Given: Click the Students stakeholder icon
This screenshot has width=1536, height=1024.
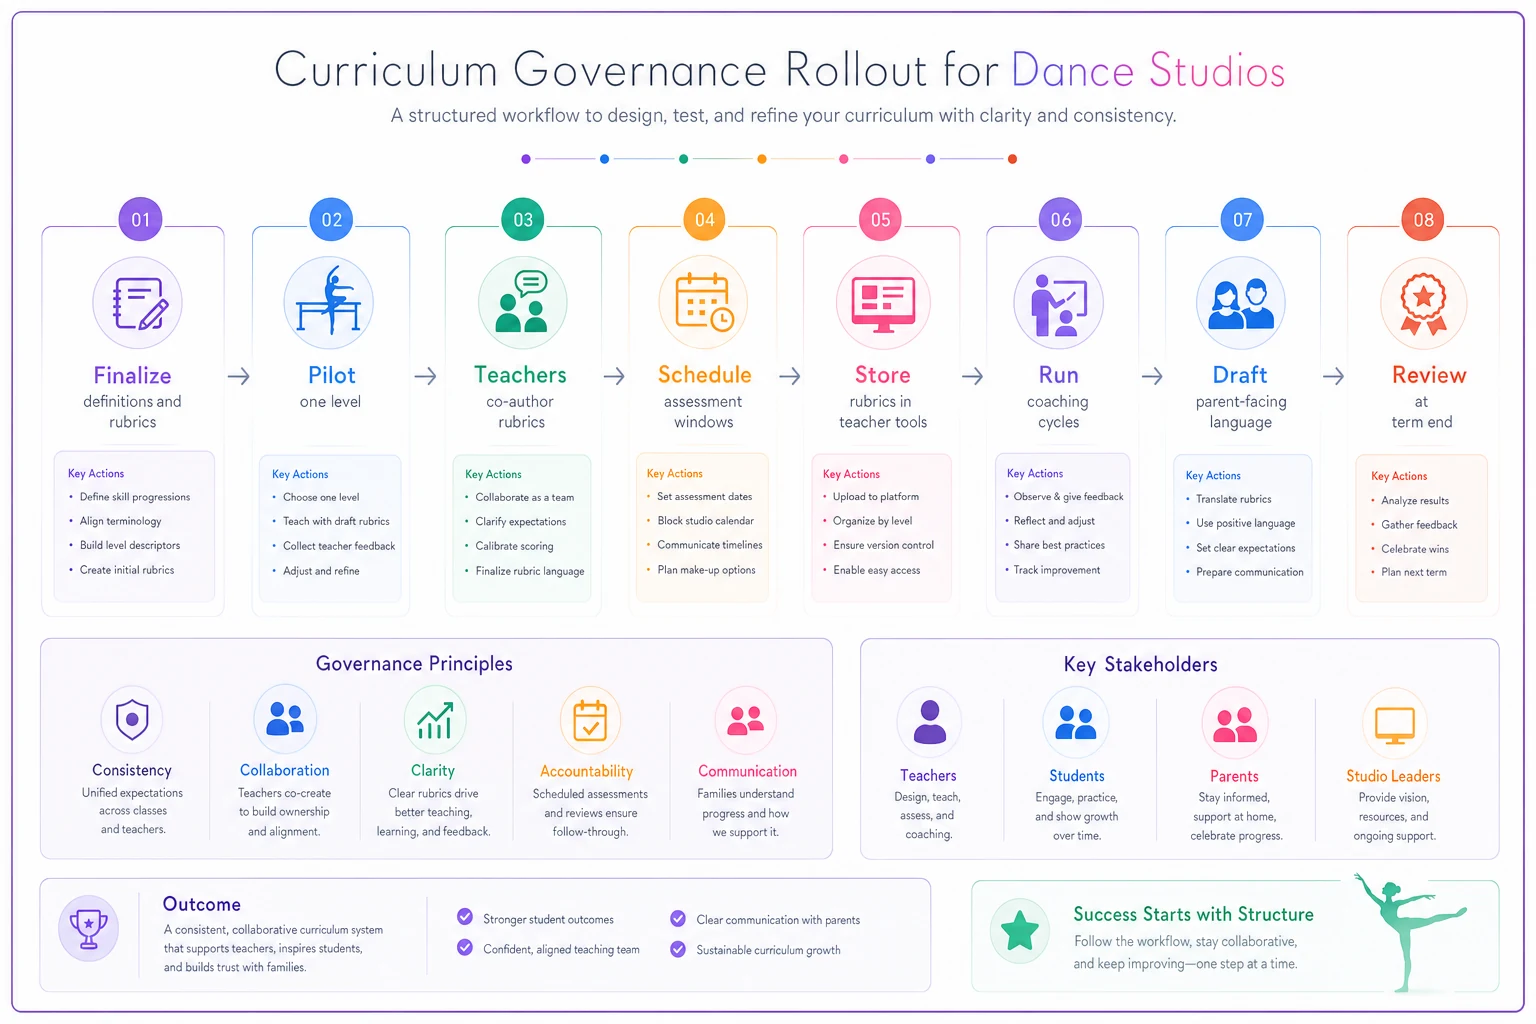Looking at the screenshot, I should point(1076,722).
